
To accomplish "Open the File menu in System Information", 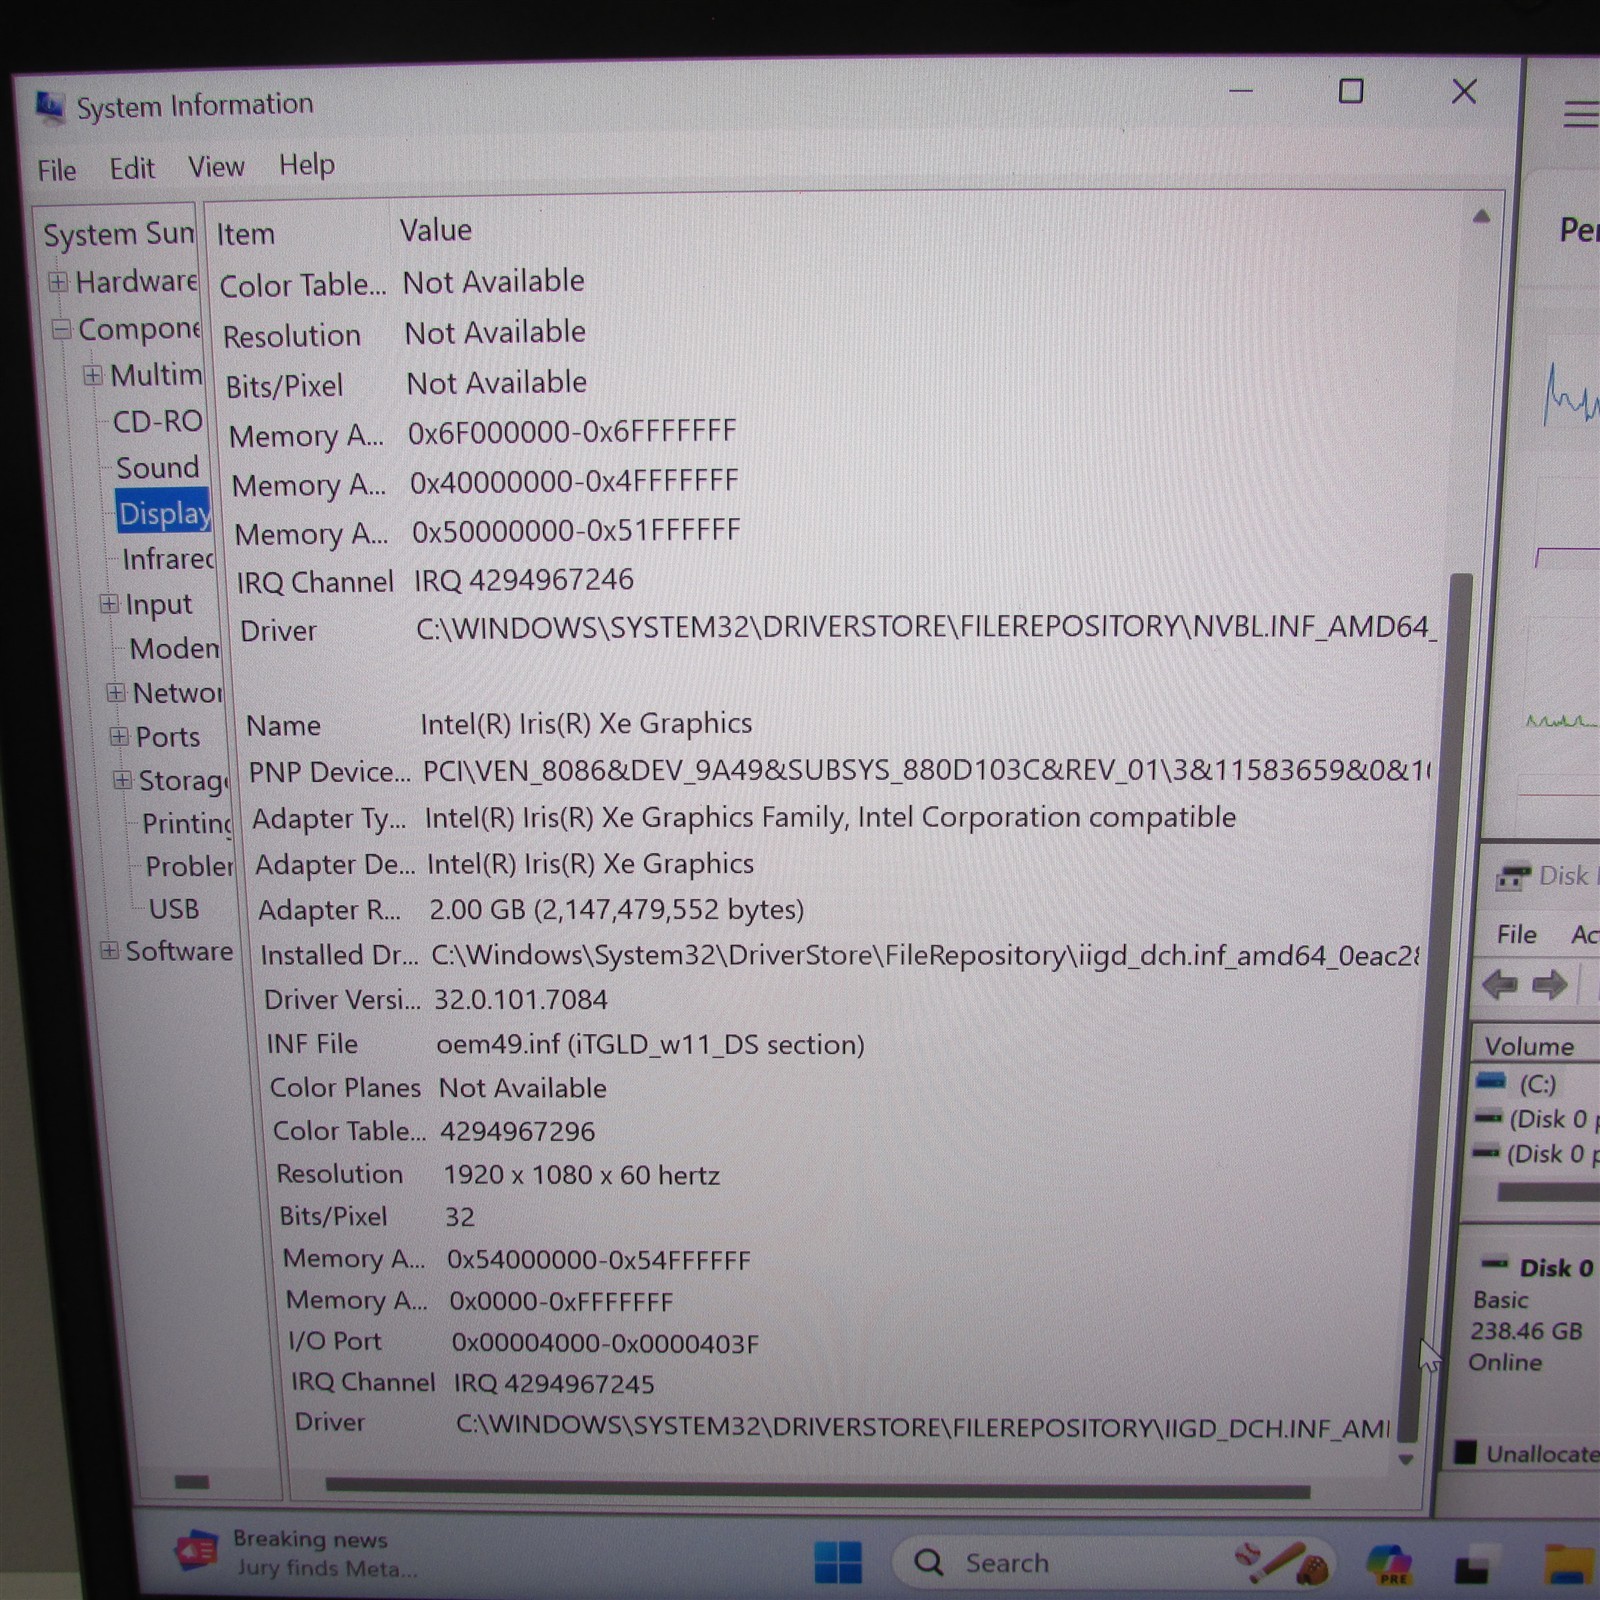I will (57, 170).
